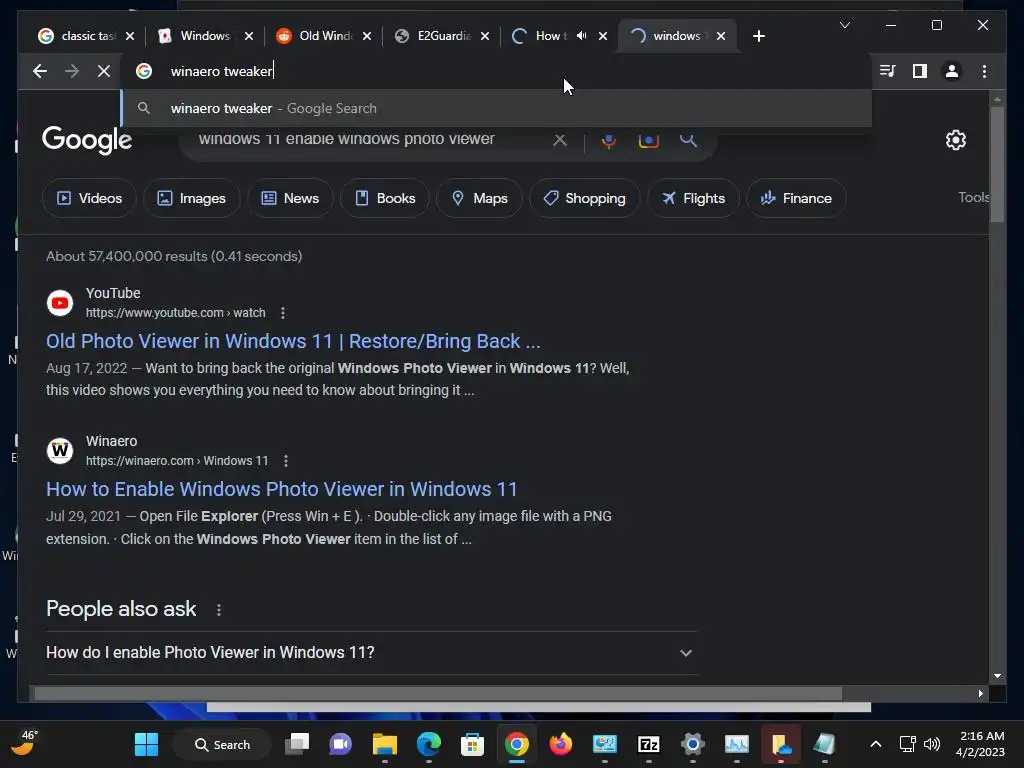Click the forward navigation arrow
1024x768 pixels.
pos(72,71)
